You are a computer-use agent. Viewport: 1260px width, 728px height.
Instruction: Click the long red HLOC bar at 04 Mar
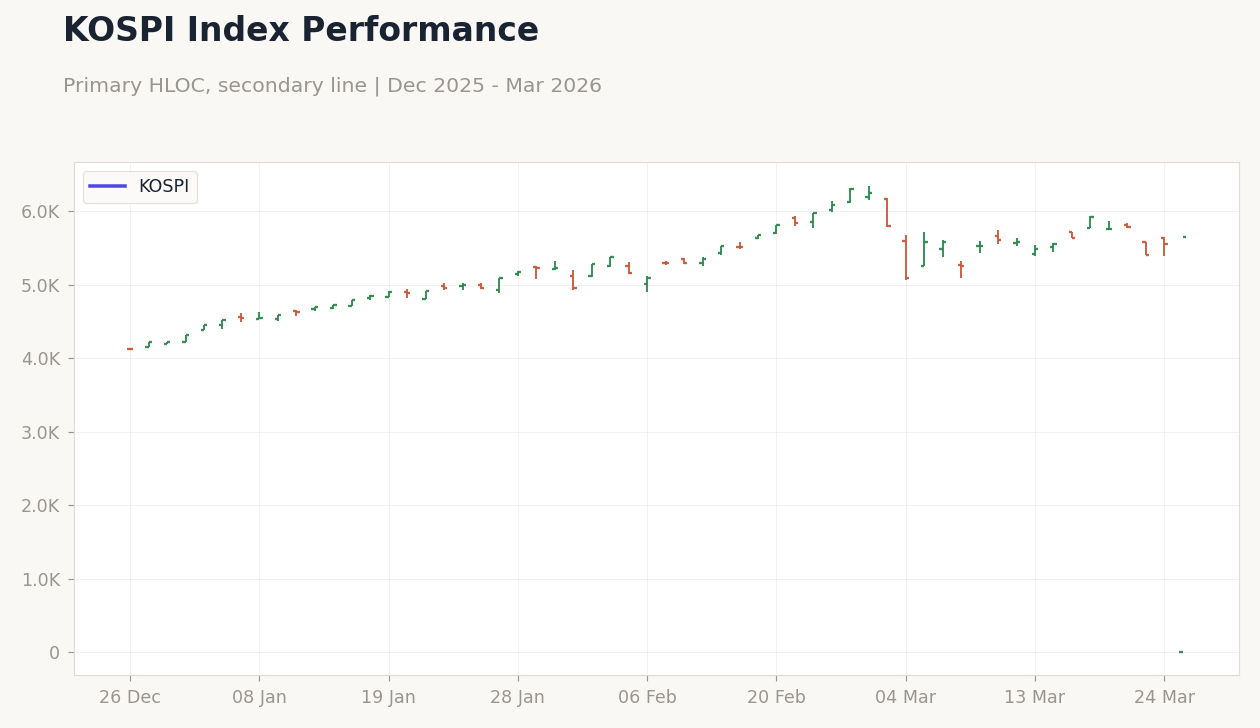click(x=905, y=257)
